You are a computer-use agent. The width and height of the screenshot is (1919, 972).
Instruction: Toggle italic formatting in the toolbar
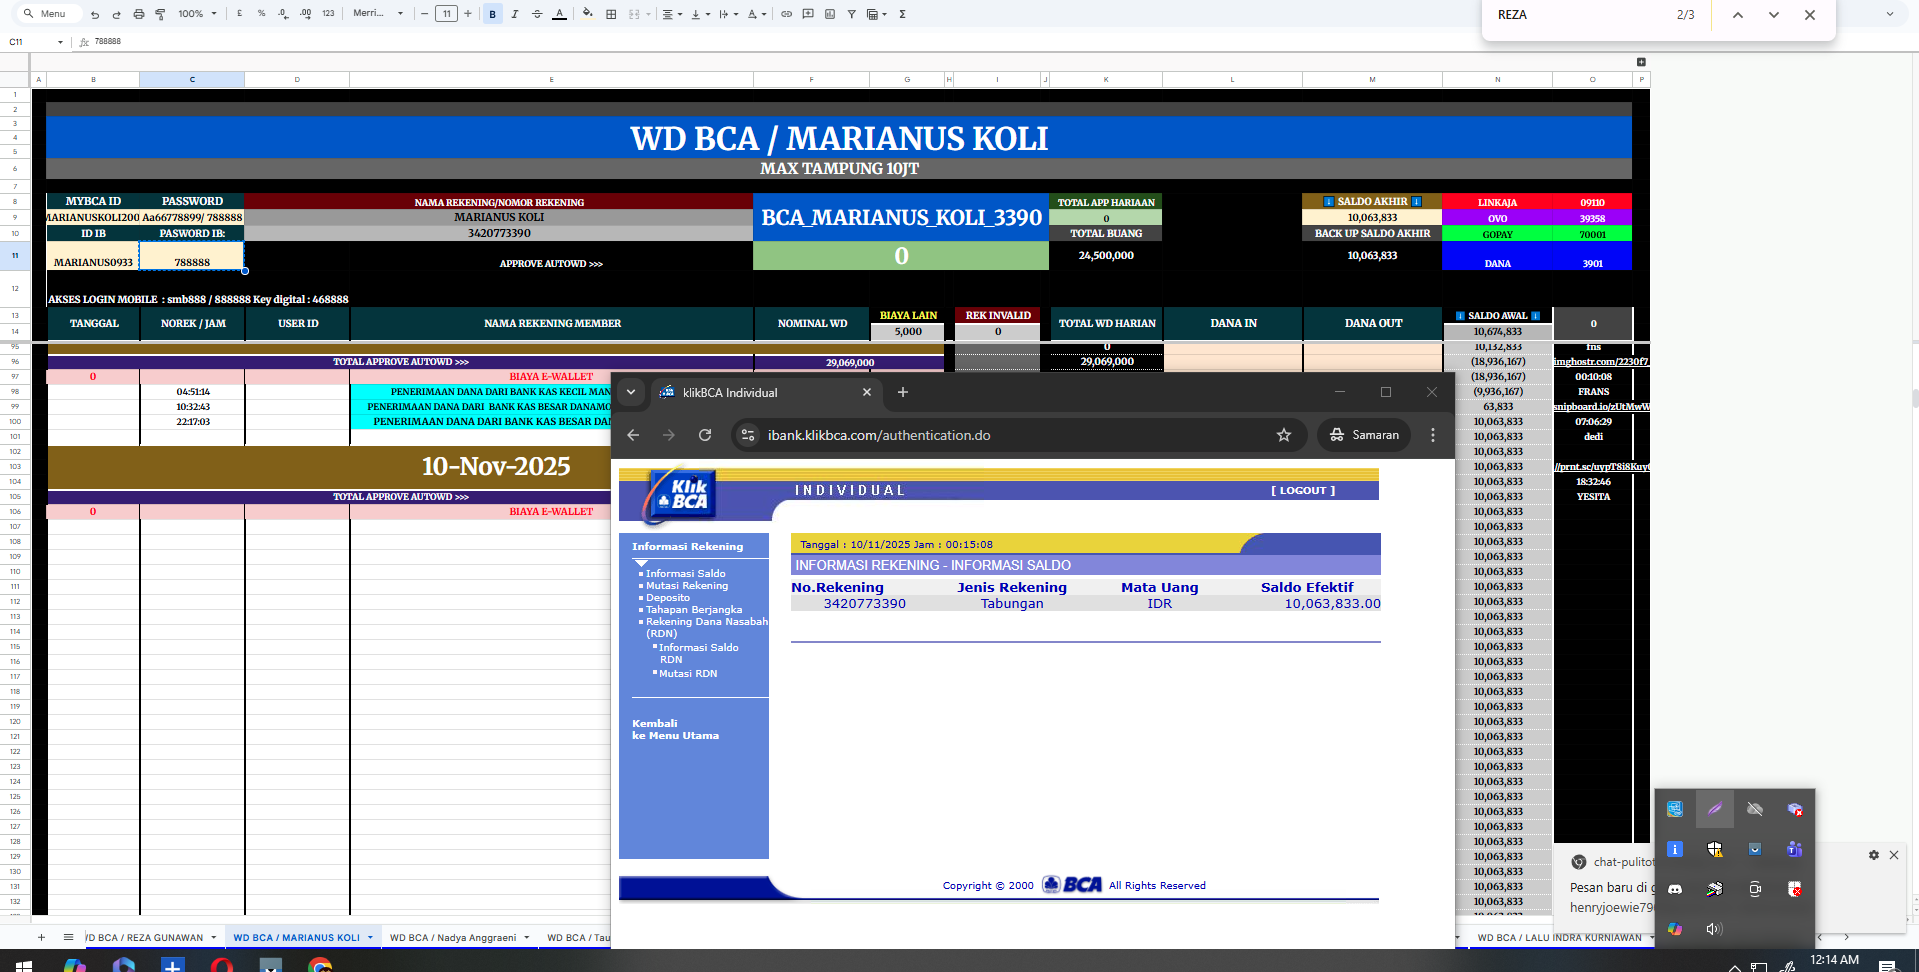(515, 14)
